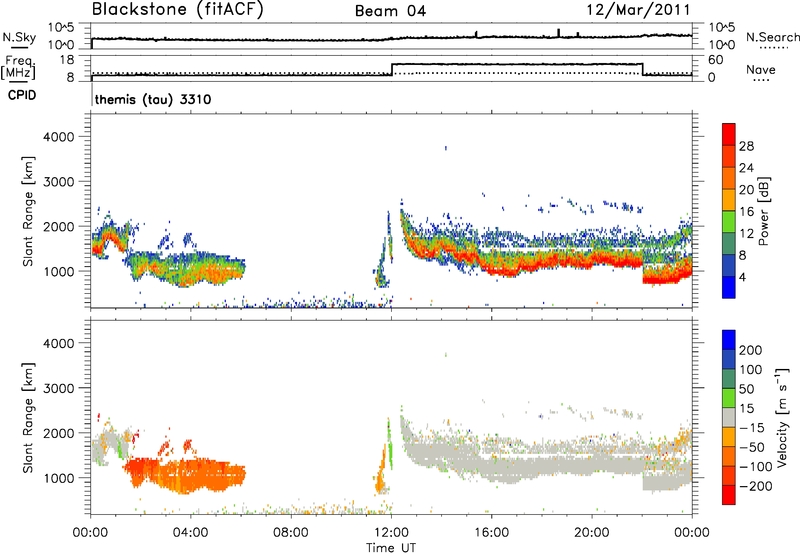Pick the bright green 15–50 Velocity colorbar segment
The image size is (800, 554).
tap(729, 398)
